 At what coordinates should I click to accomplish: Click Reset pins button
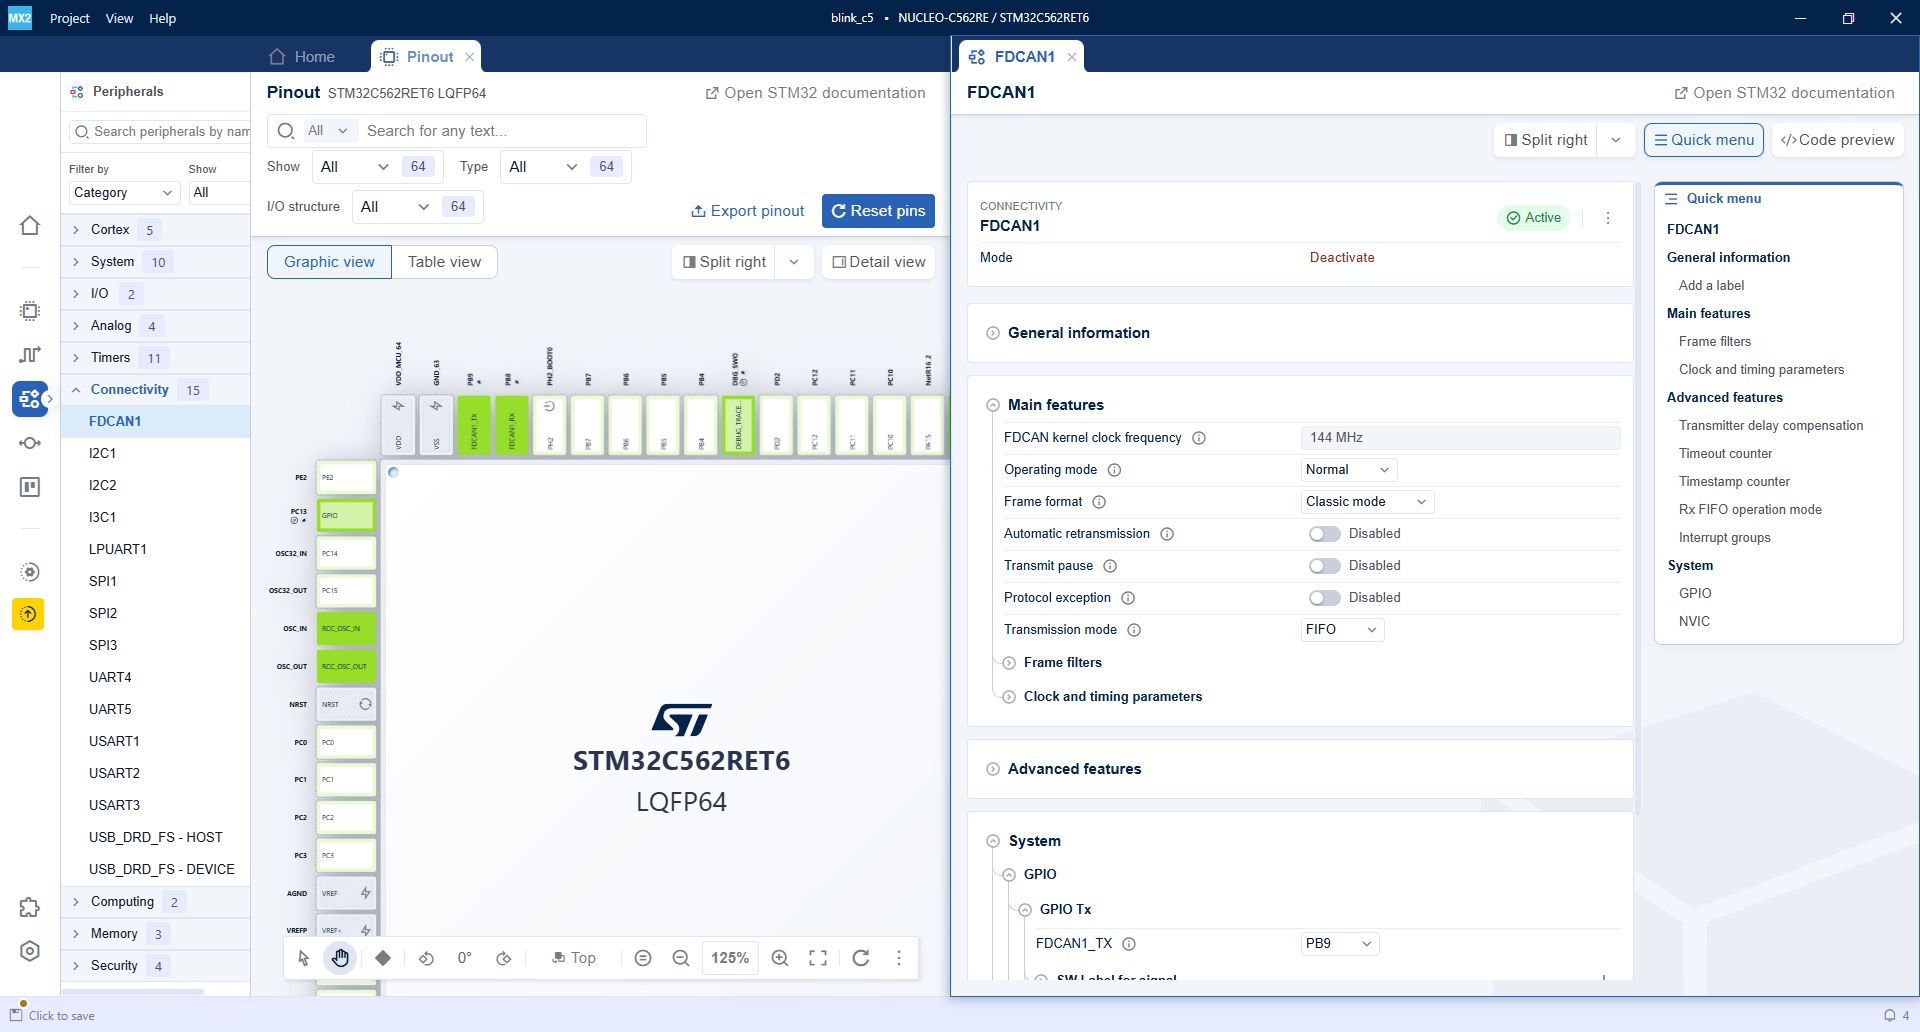[x=878, y=211]
